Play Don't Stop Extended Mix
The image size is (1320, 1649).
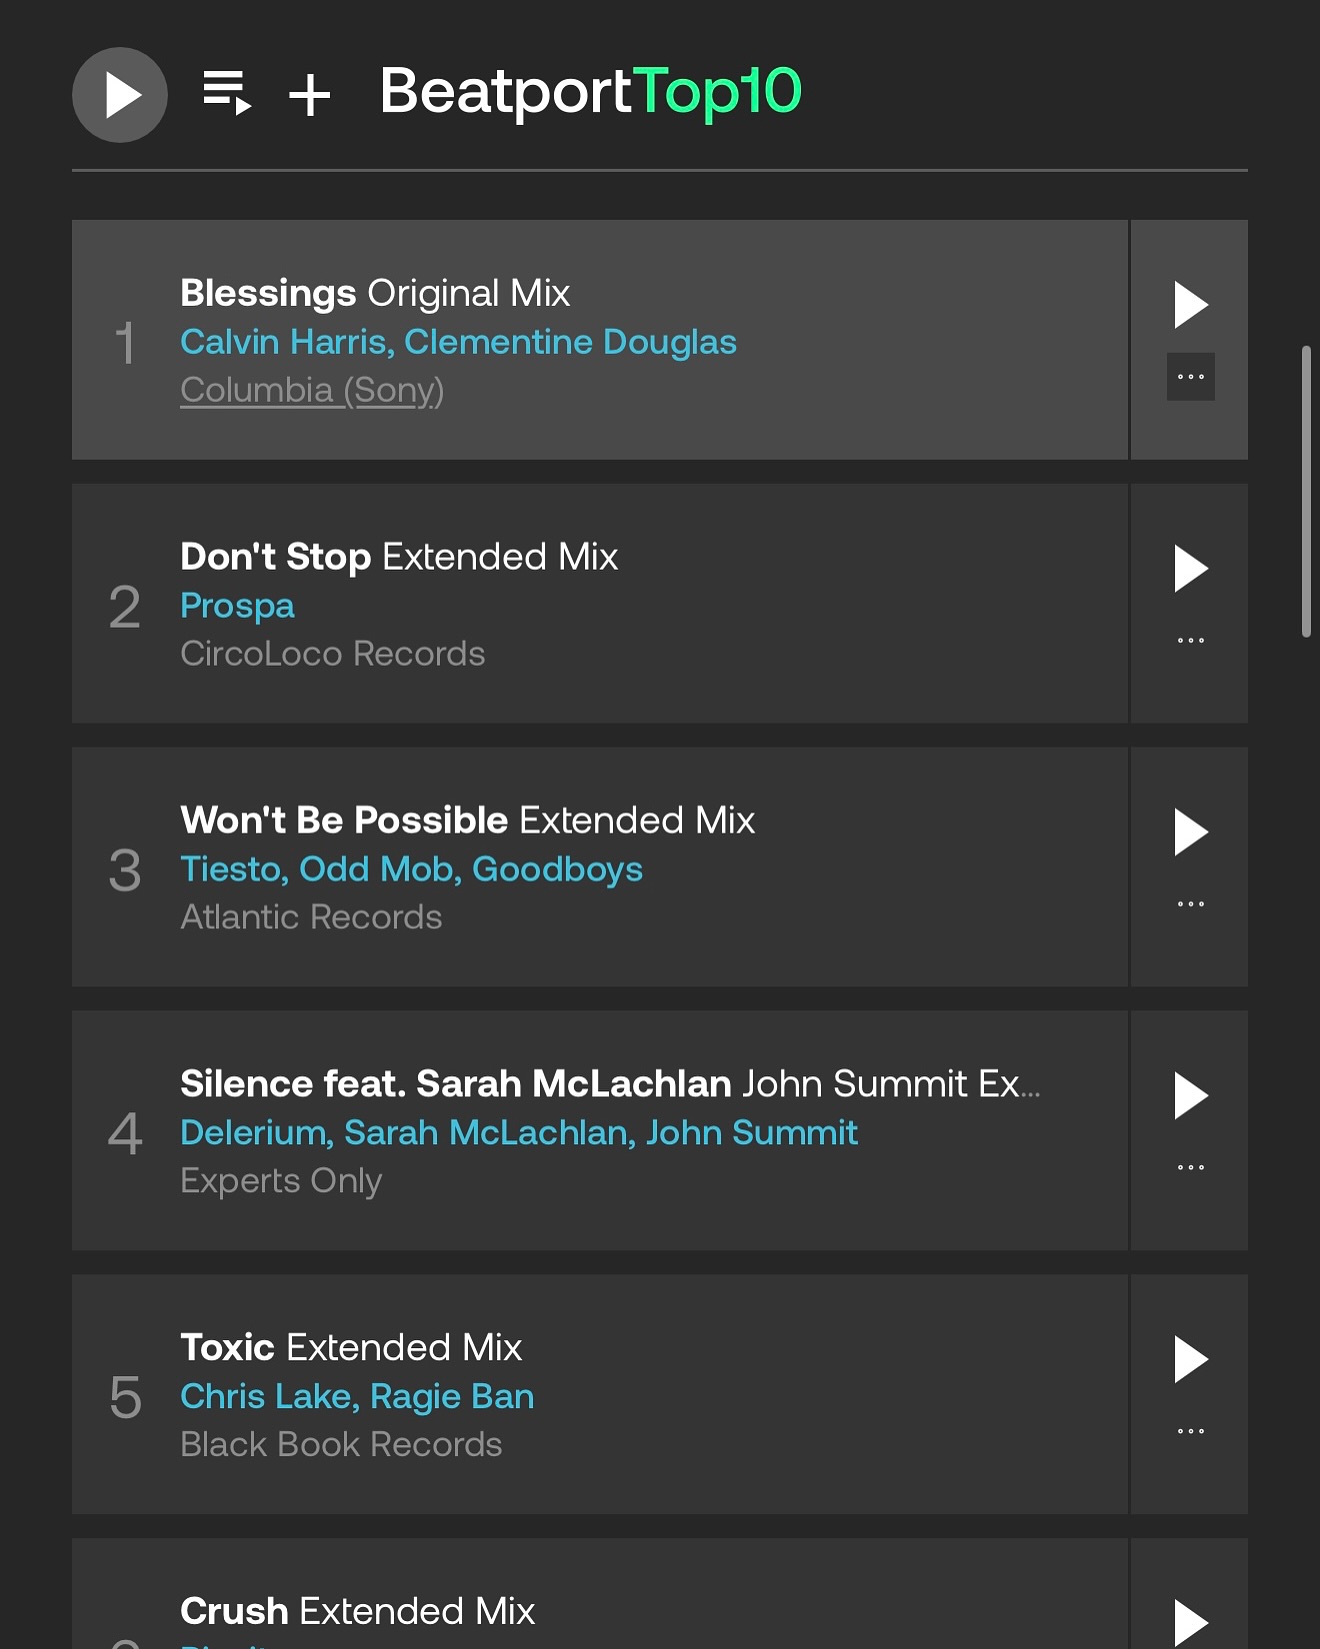[x=1190, y=568]
